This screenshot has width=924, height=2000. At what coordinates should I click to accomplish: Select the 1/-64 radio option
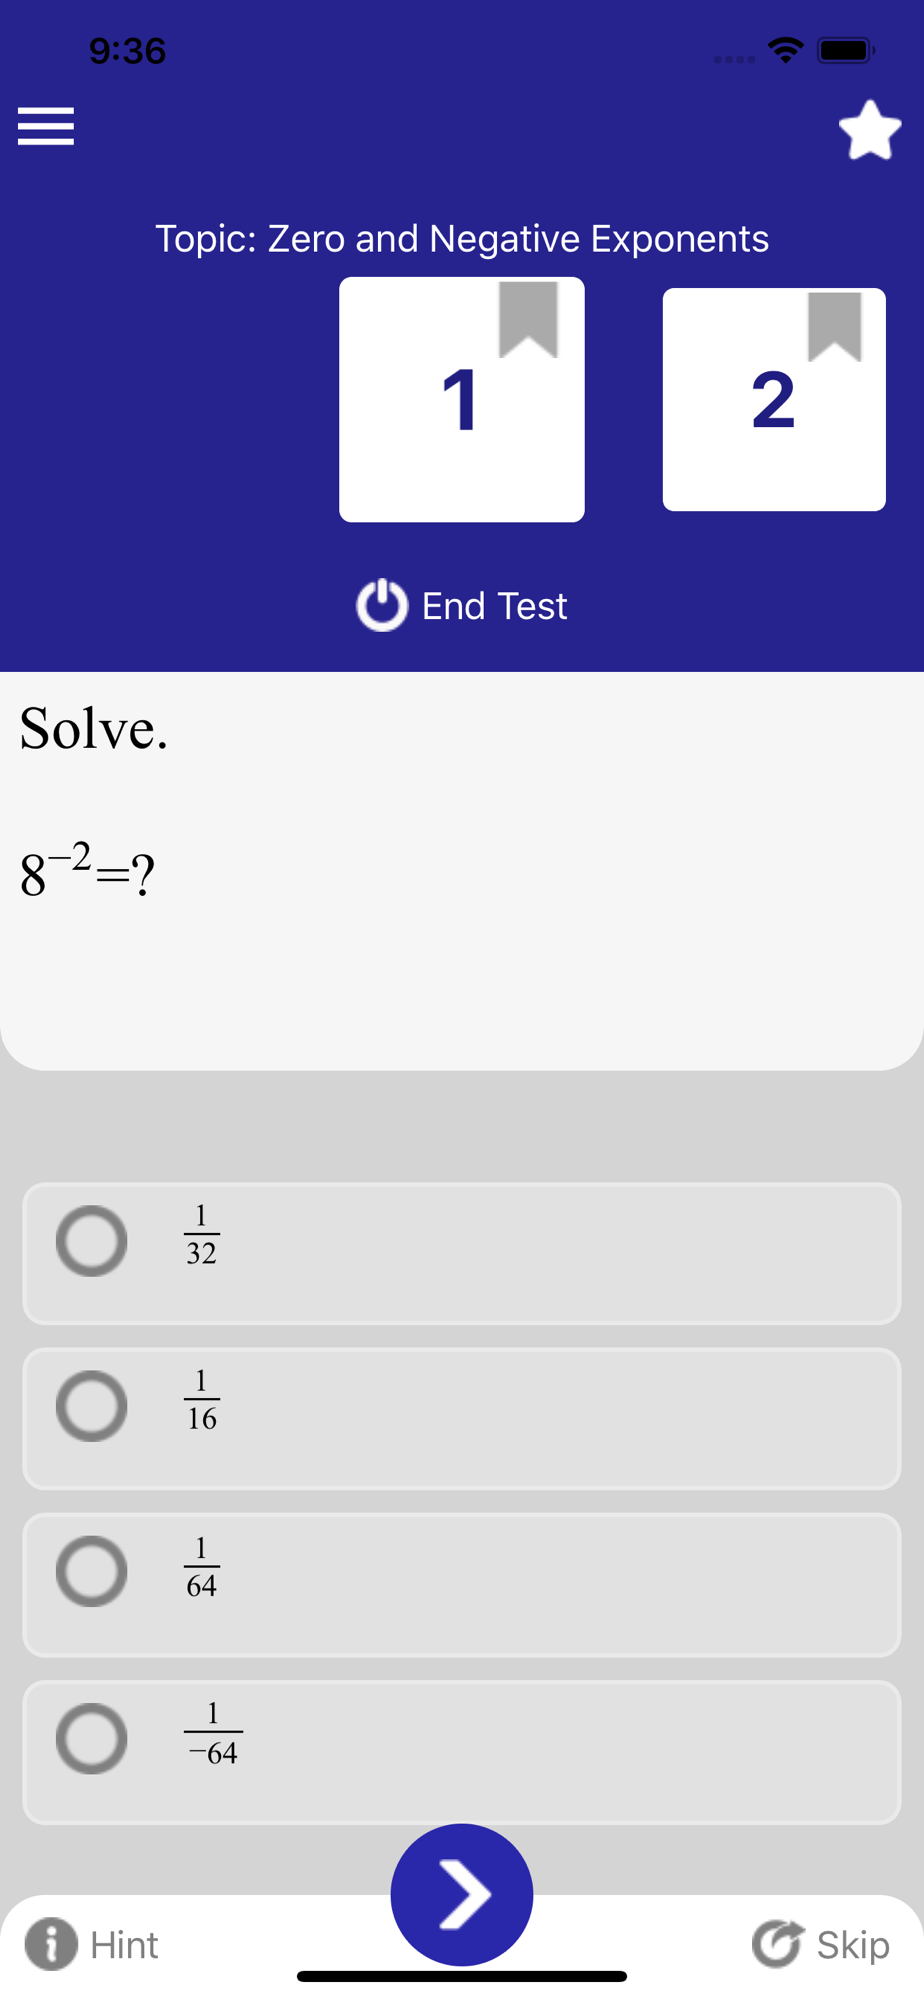point(91,1738)
